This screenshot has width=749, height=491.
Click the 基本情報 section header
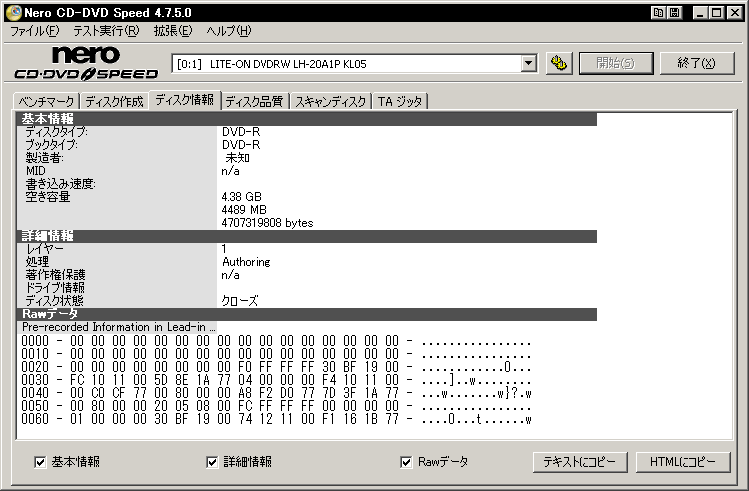coord(307,119)
